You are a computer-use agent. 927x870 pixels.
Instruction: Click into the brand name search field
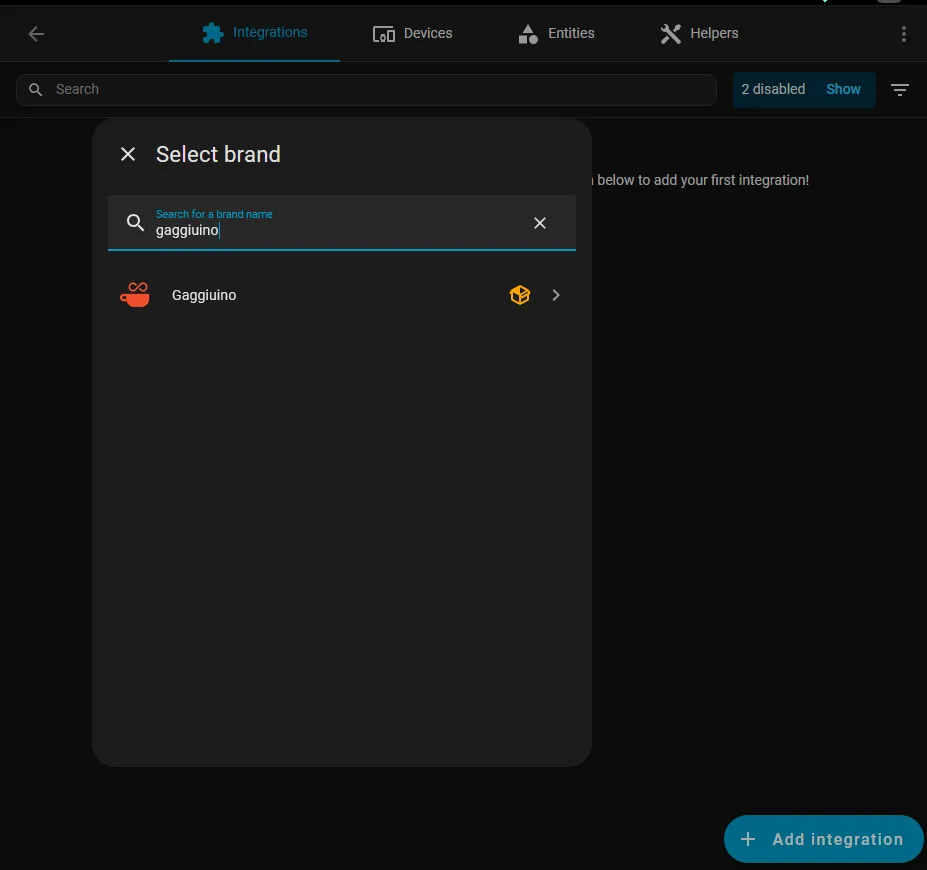point(342,223)
